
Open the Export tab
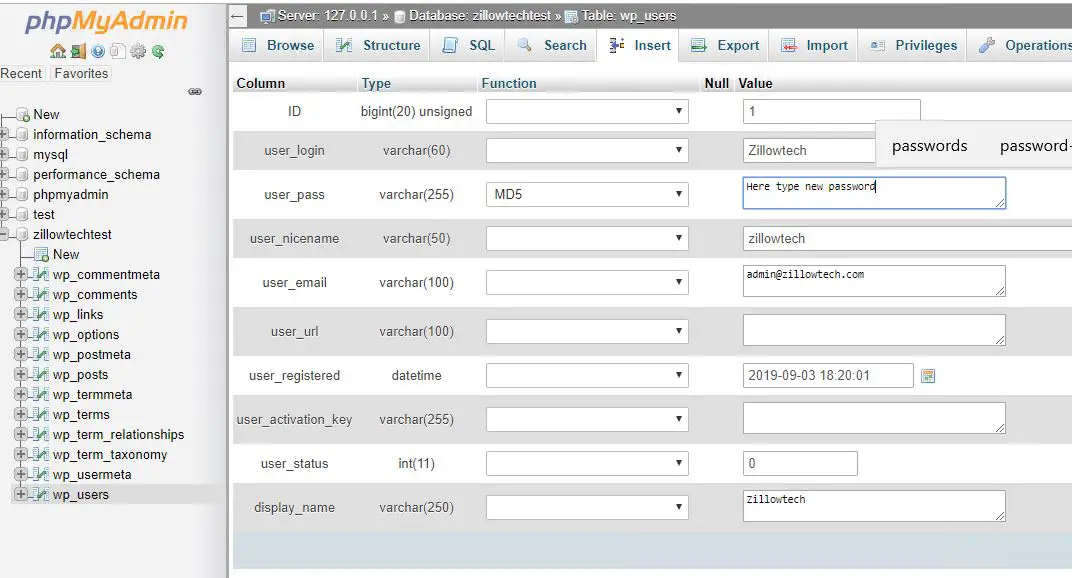[x=725, y=45]
